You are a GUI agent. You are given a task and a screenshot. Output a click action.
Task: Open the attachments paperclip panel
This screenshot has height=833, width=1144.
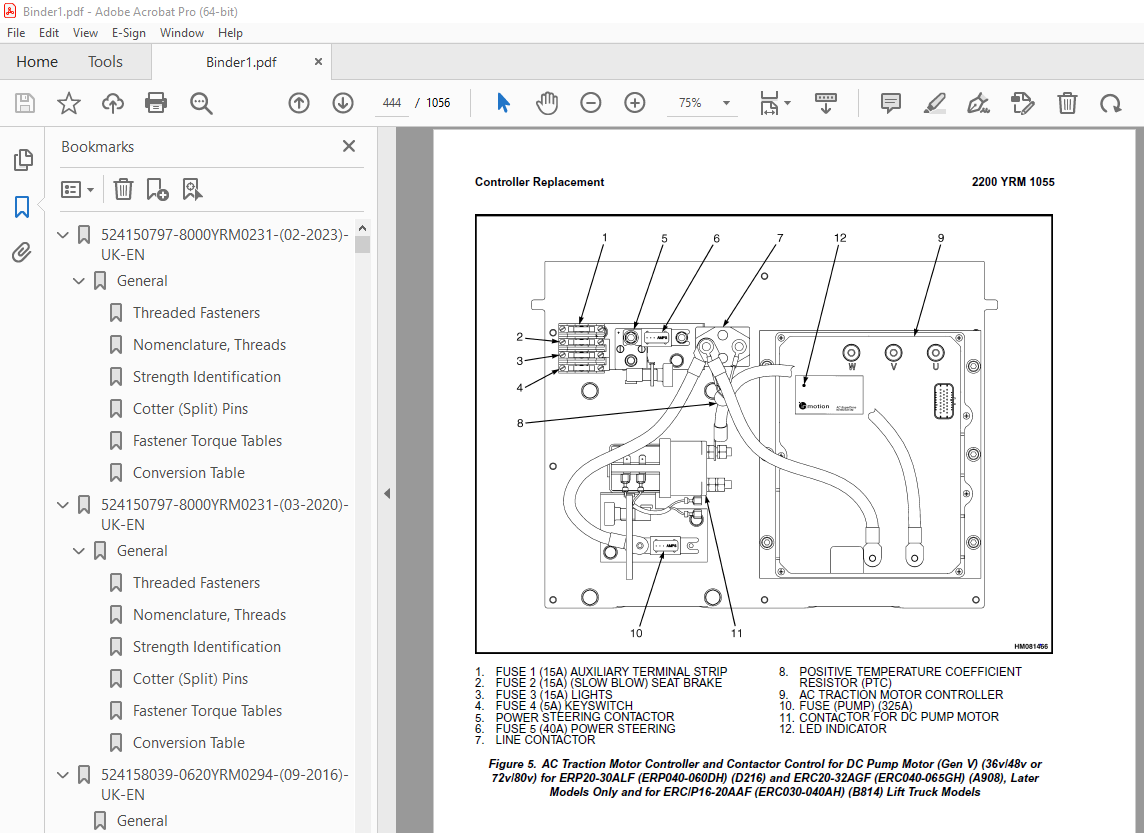(22, 252)
